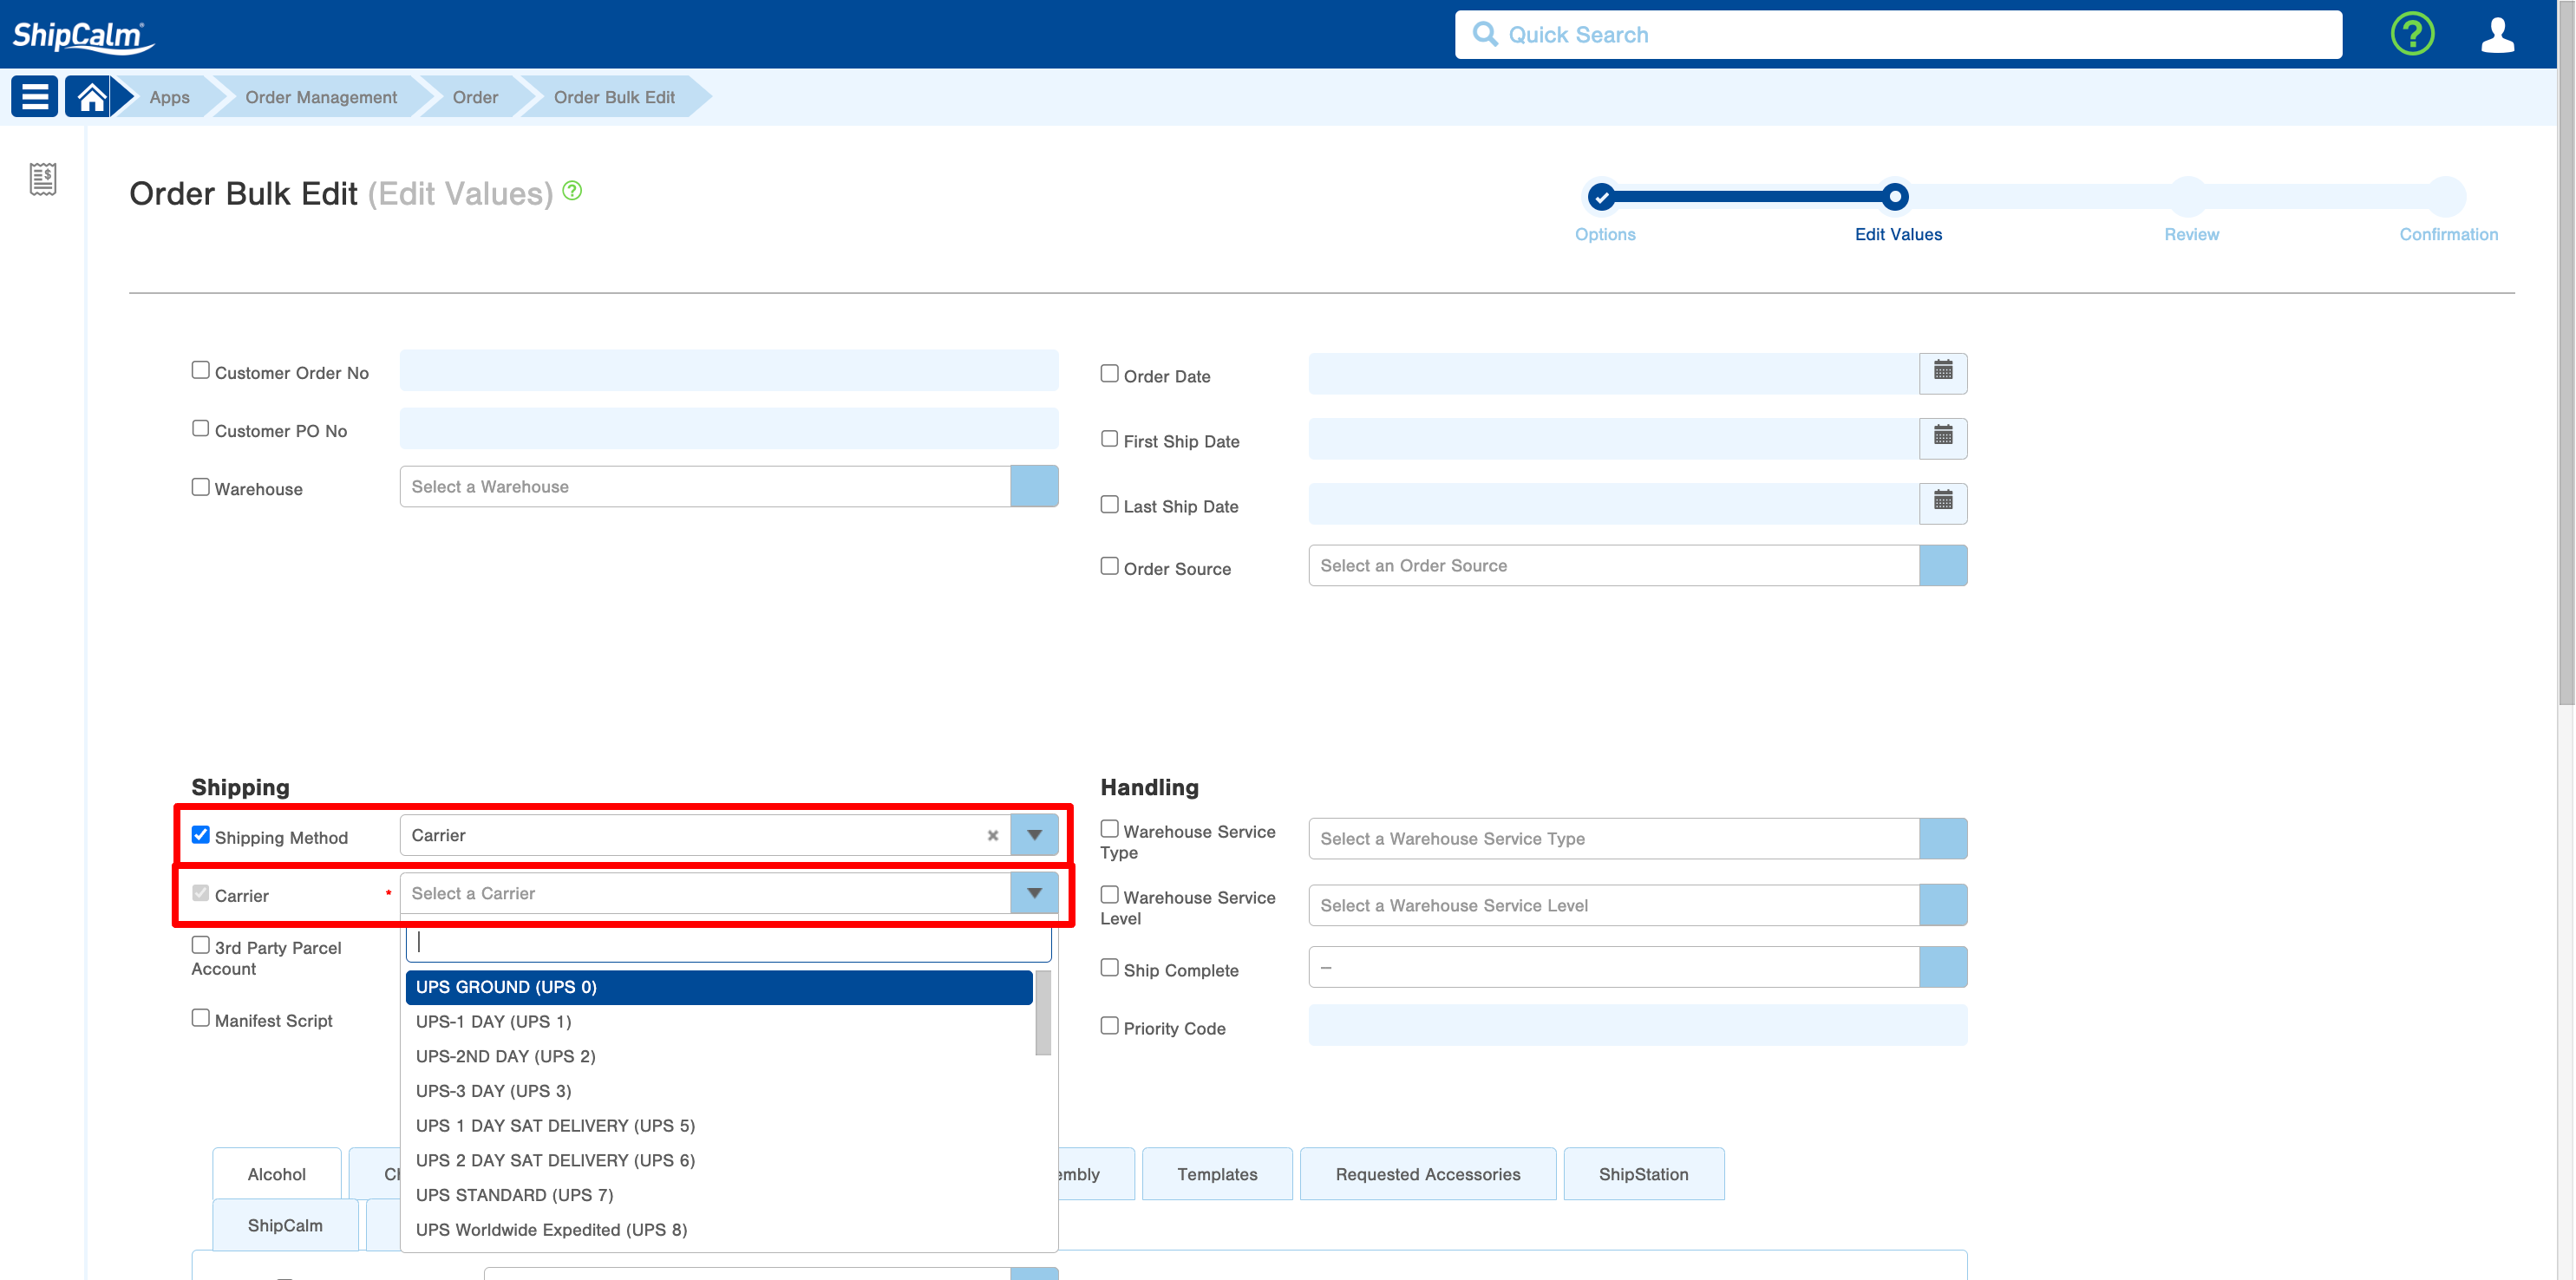Click the small help icon beside Order Bulk Edit title
The image size is (2576, 1280).
(572, 190)
